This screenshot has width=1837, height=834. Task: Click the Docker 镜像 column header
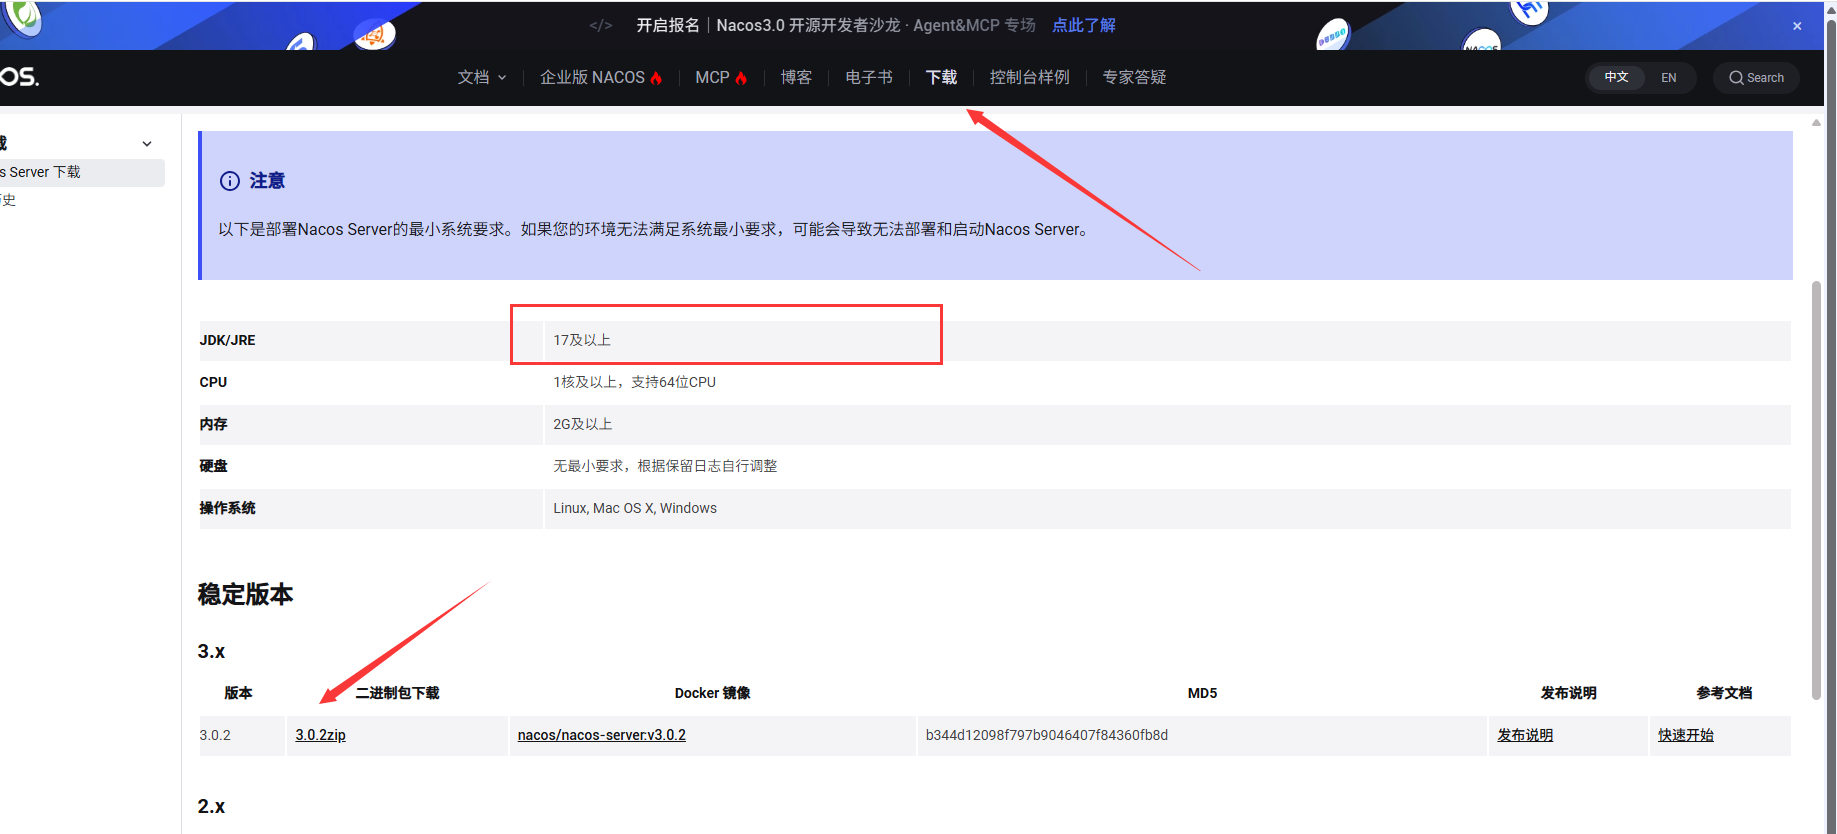(712, 693)
